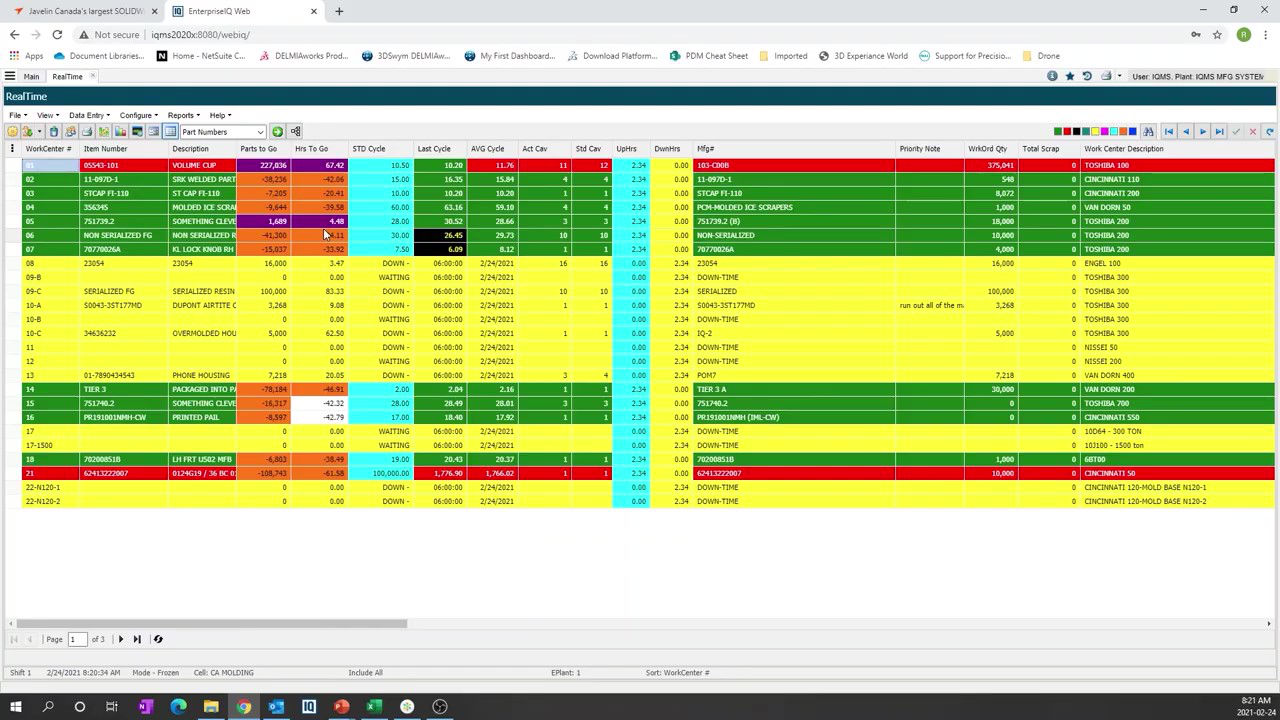The height and width of the screenshot is (720, 1280).
Task: Click the blue refresh arrow at toolbar end
Action: (x=1270, y=132)
